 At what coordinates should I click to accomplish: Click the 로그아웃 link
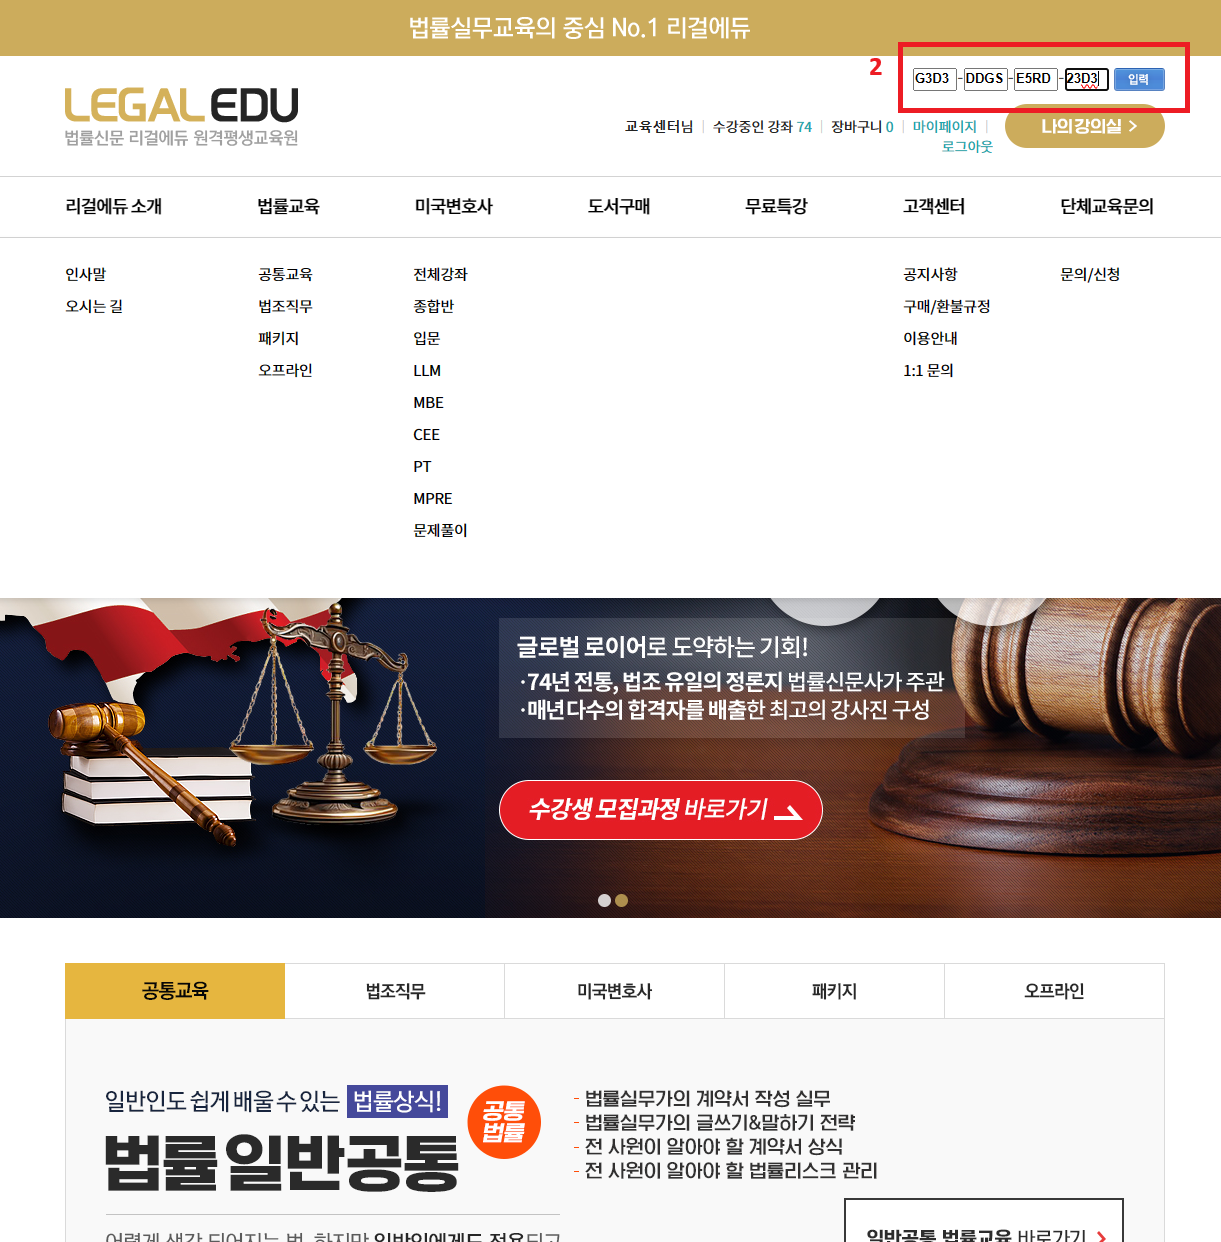pos(967,147)
